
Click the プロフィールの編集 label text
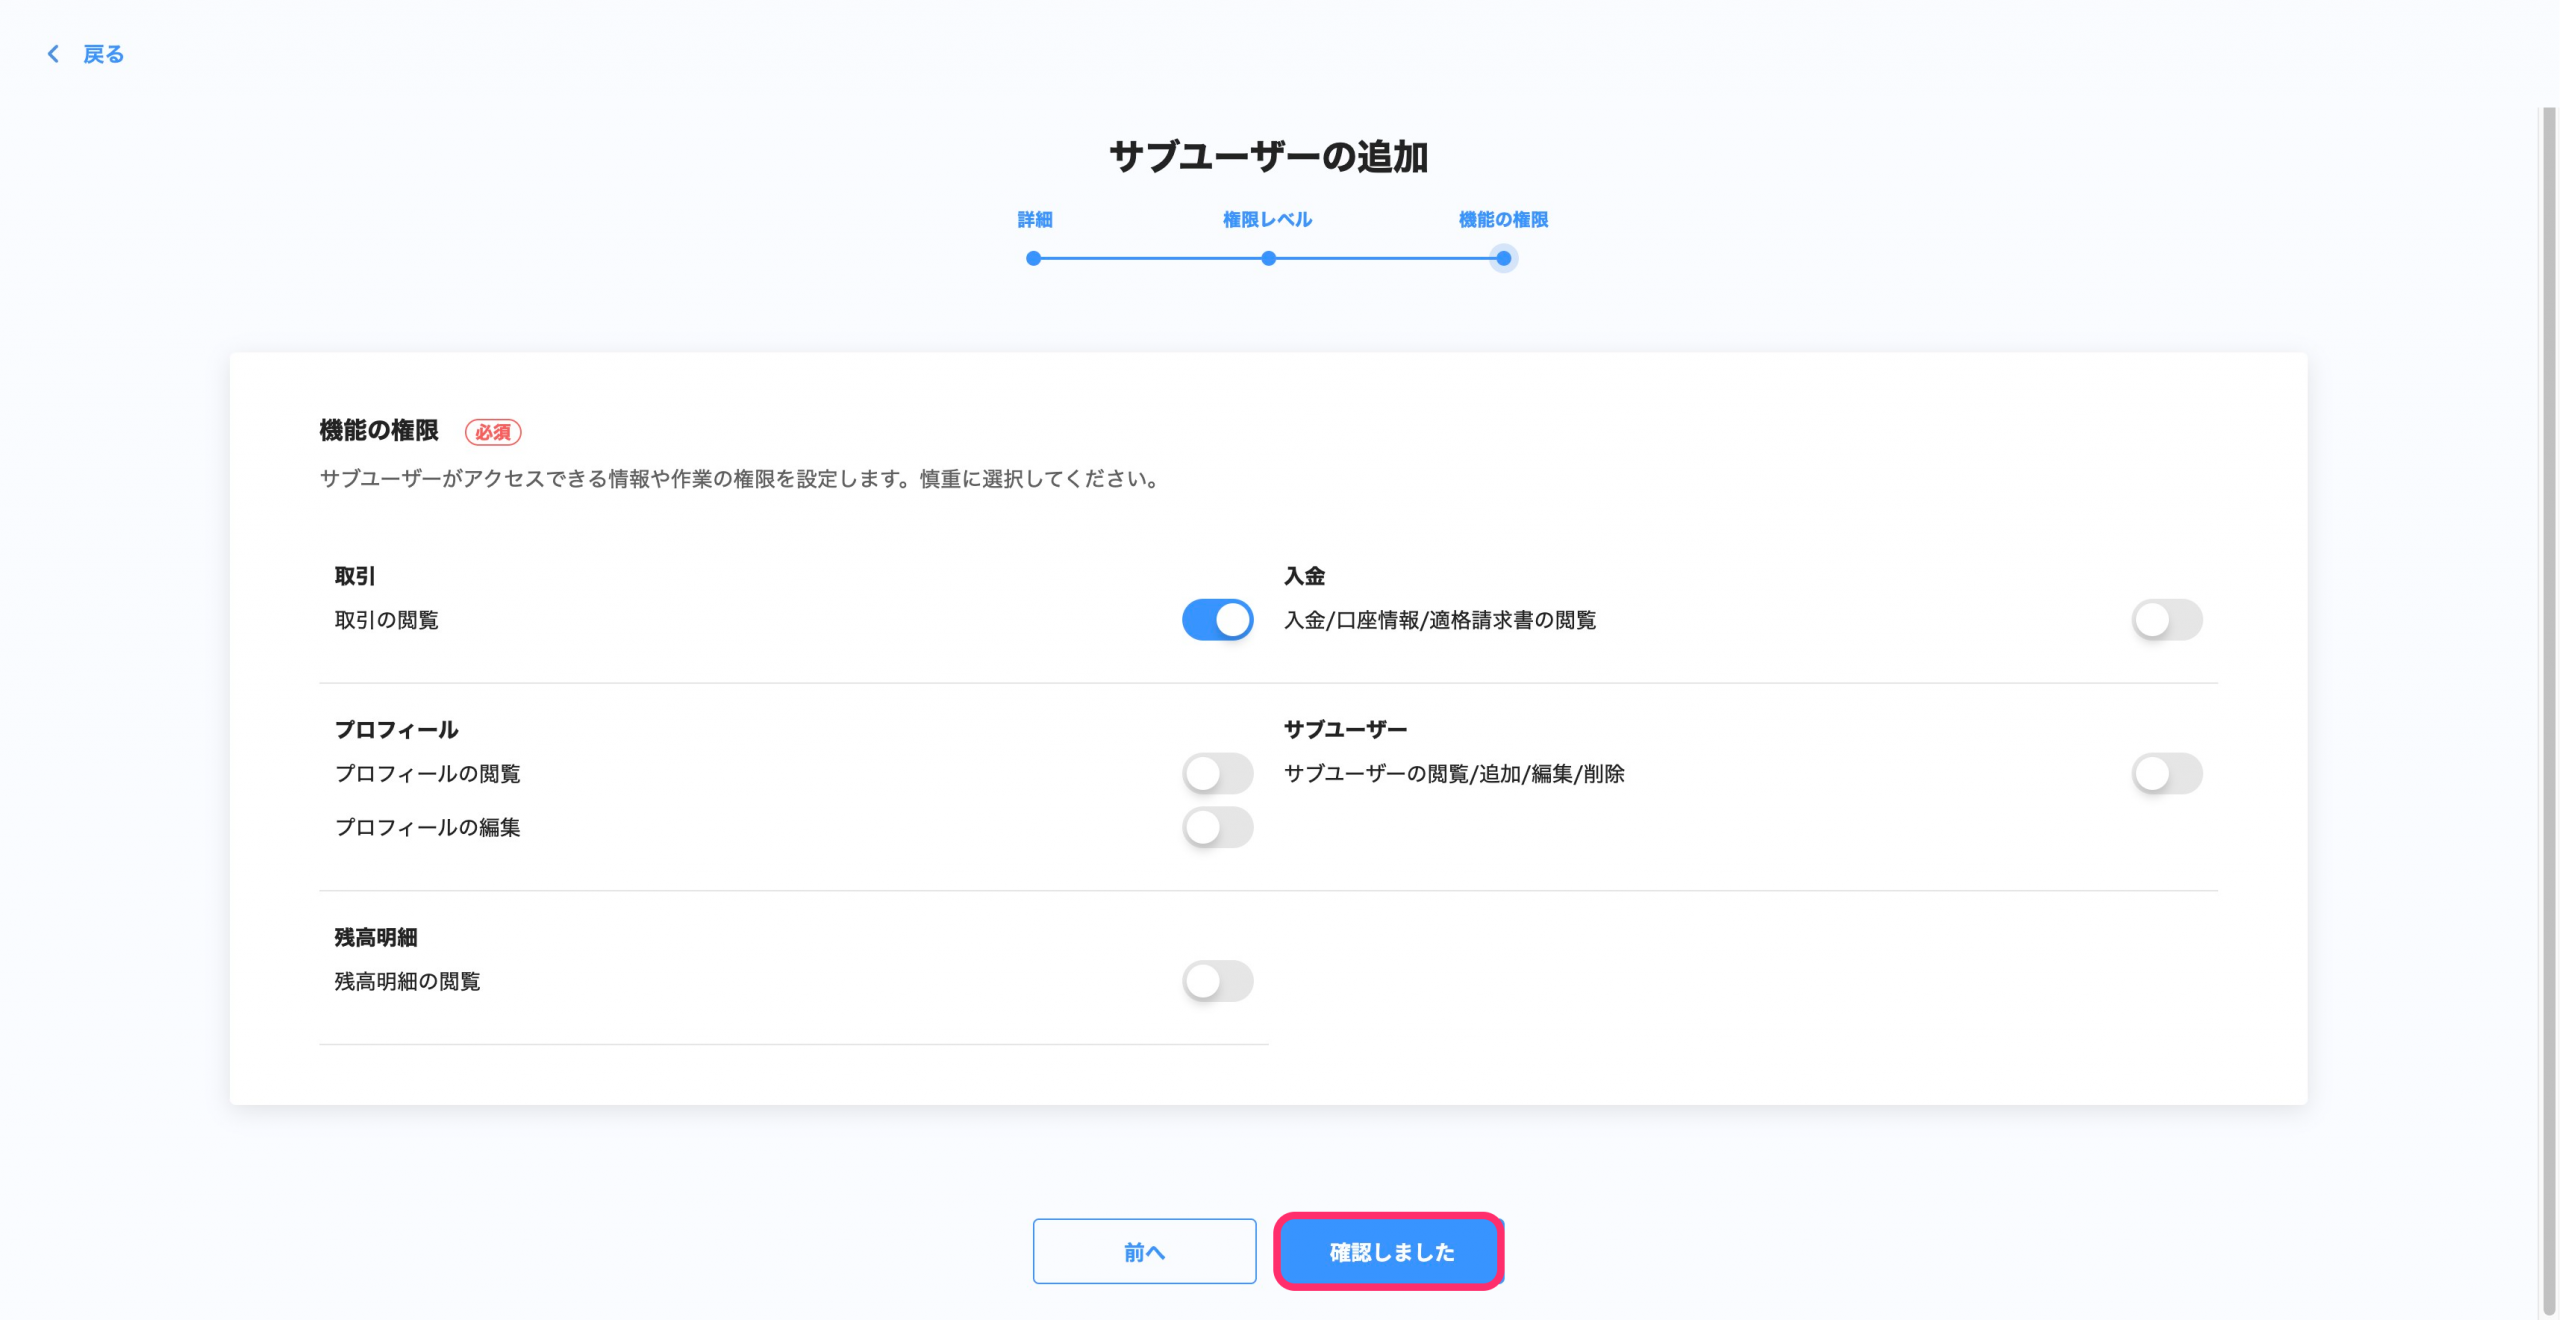click(x=427, y=828)
